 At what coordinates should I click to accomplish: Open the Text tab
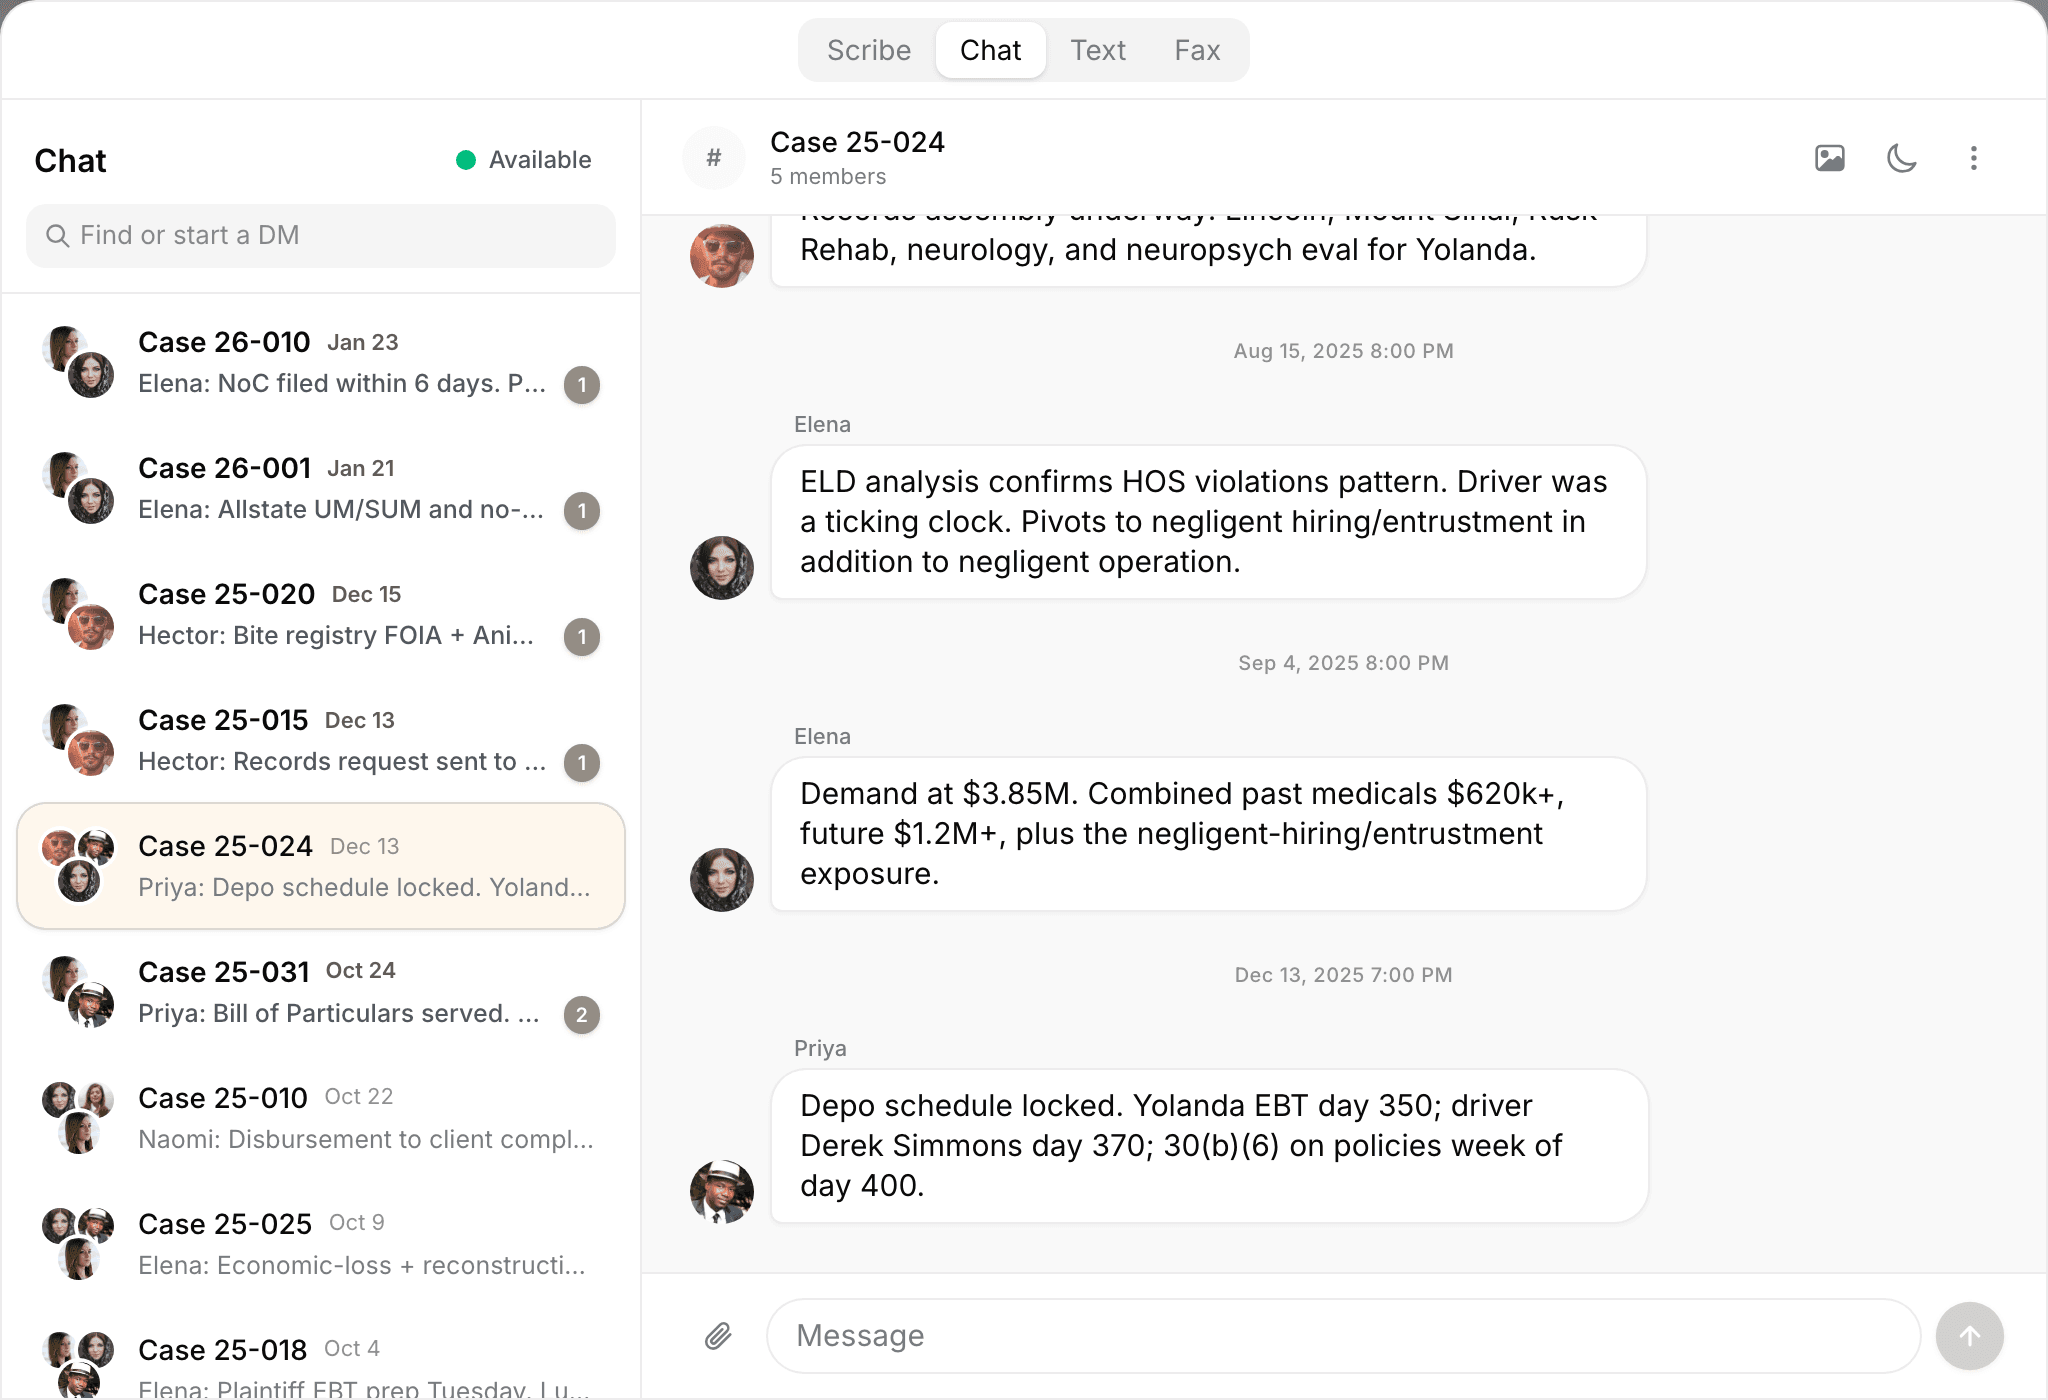coord(1098,50)
